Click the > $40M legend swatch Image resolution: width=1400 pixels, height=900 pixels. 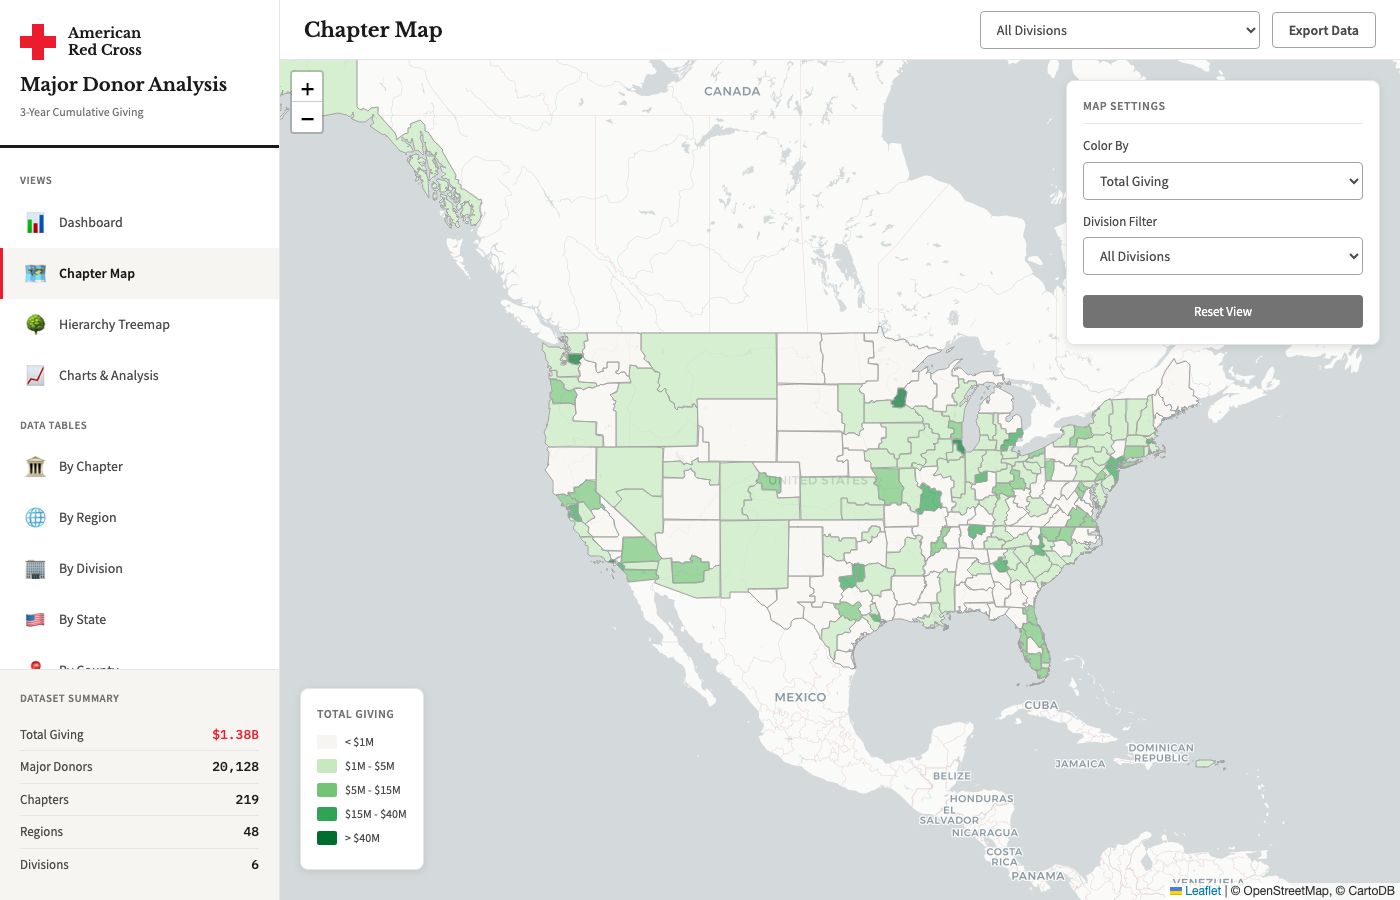[x=327, y=838]
